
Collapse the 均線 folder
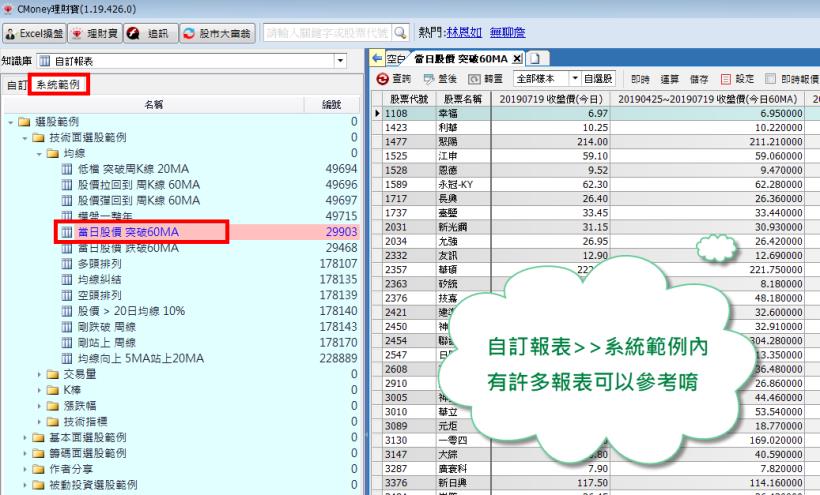40,153
